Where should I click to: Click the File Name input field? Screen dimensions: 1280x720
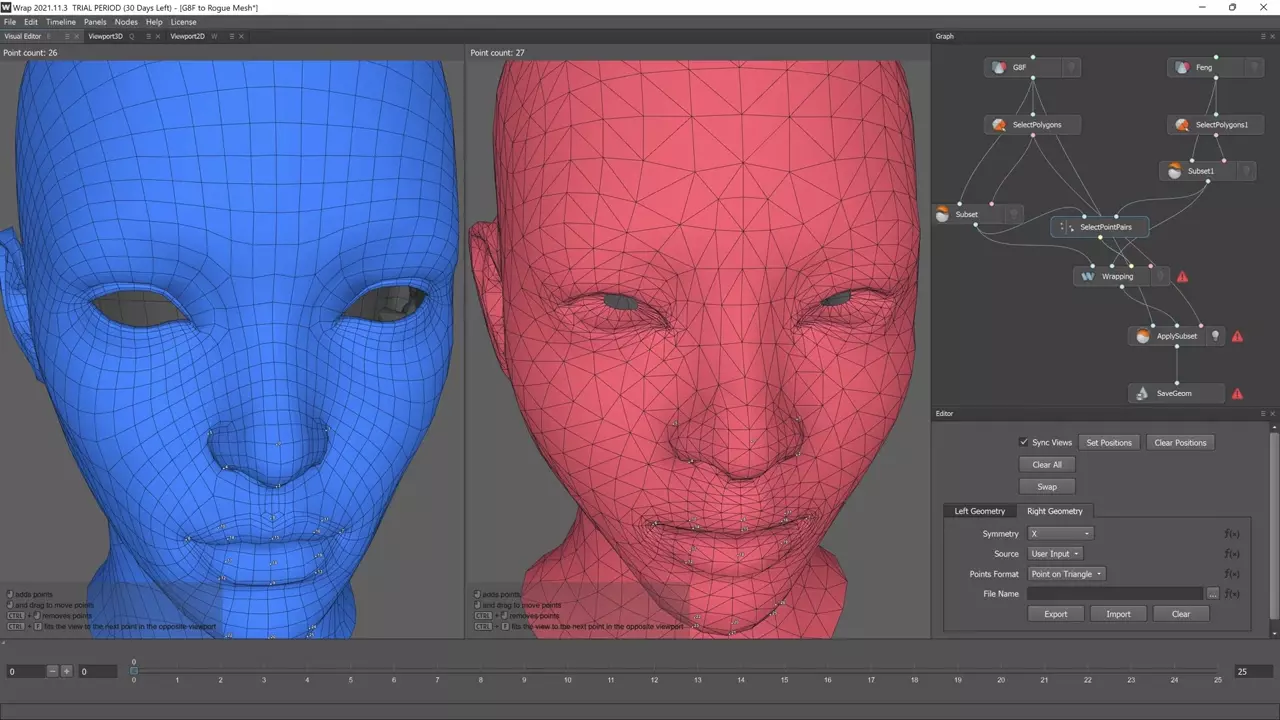pos(1115,594)
